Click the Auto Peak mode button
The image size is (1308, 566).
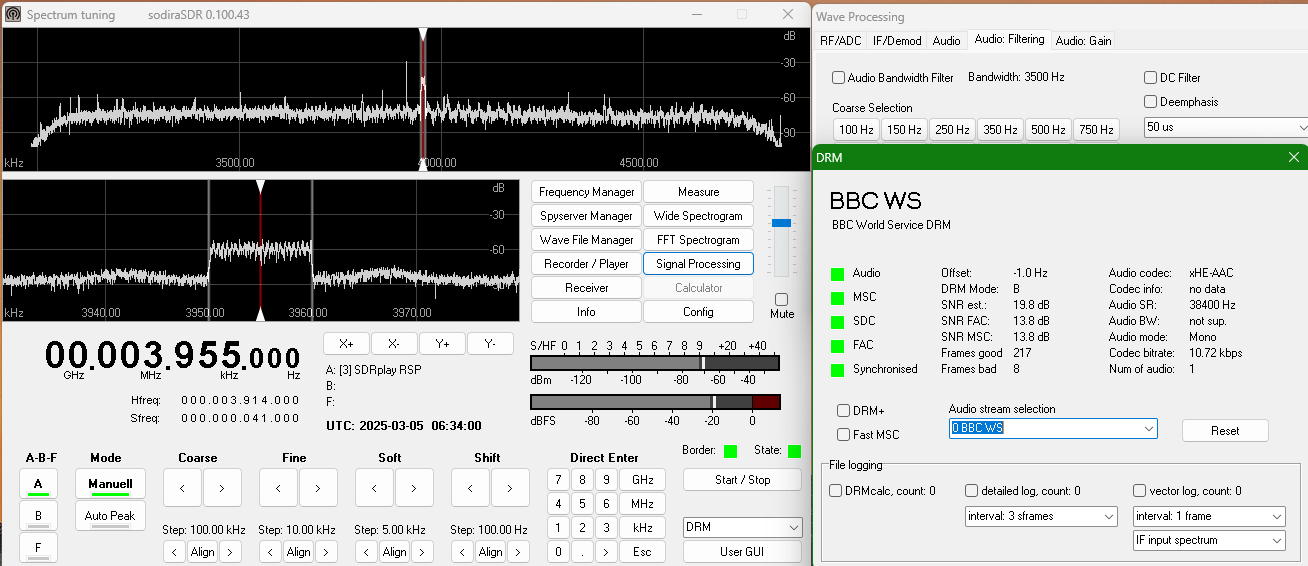point(110,516)
